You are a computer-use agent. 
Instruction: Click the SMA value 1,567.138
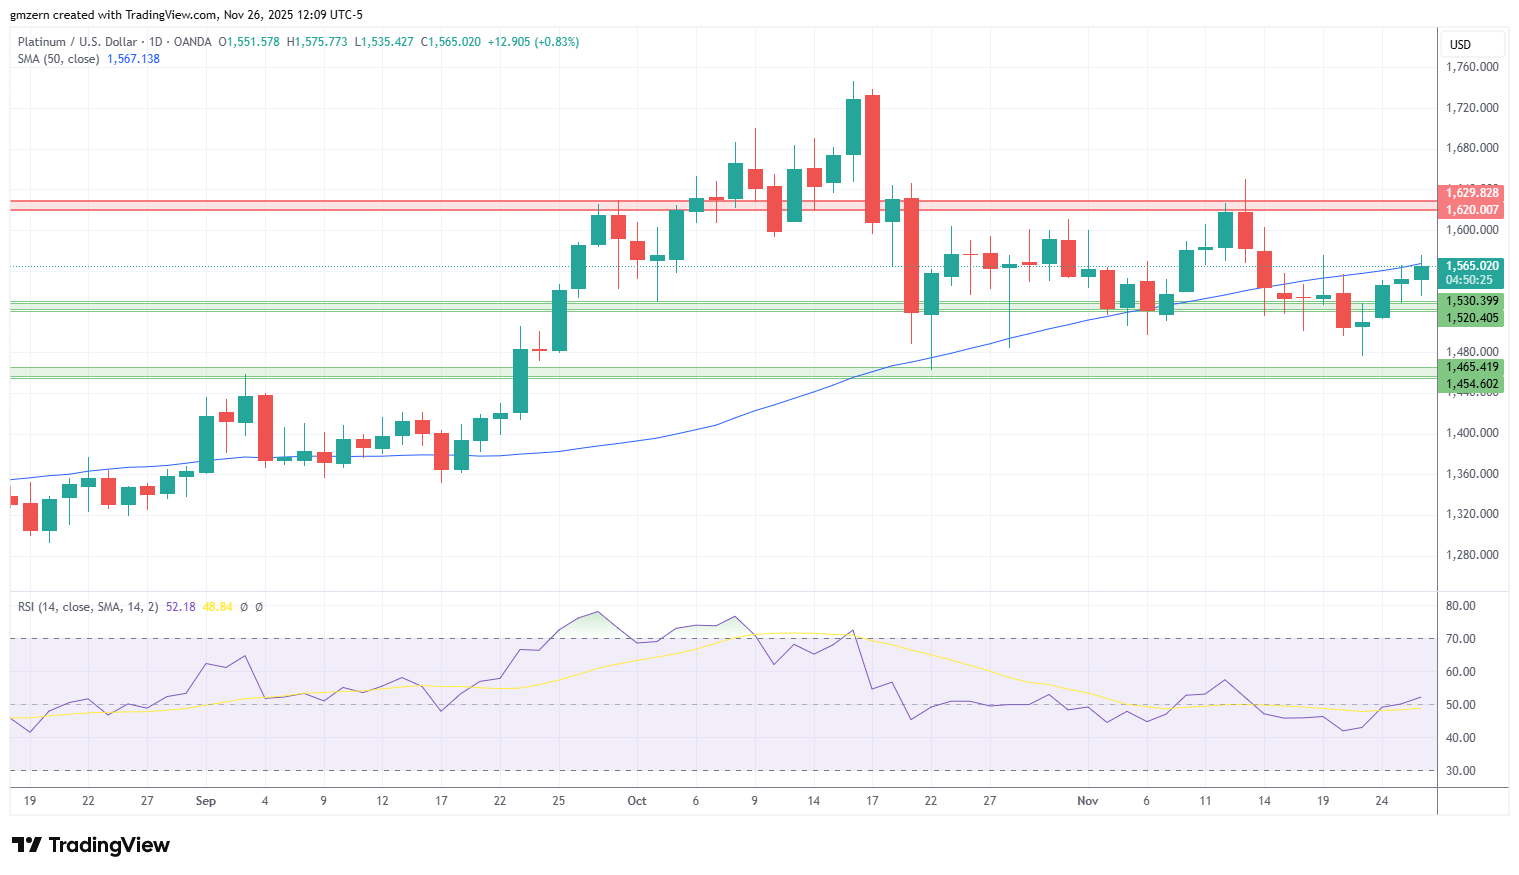[133, 59]
